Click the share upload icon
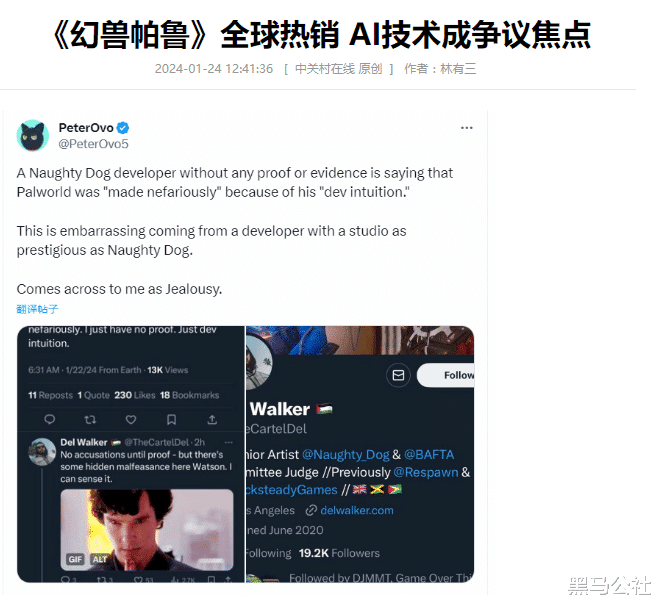 [212, 419]
